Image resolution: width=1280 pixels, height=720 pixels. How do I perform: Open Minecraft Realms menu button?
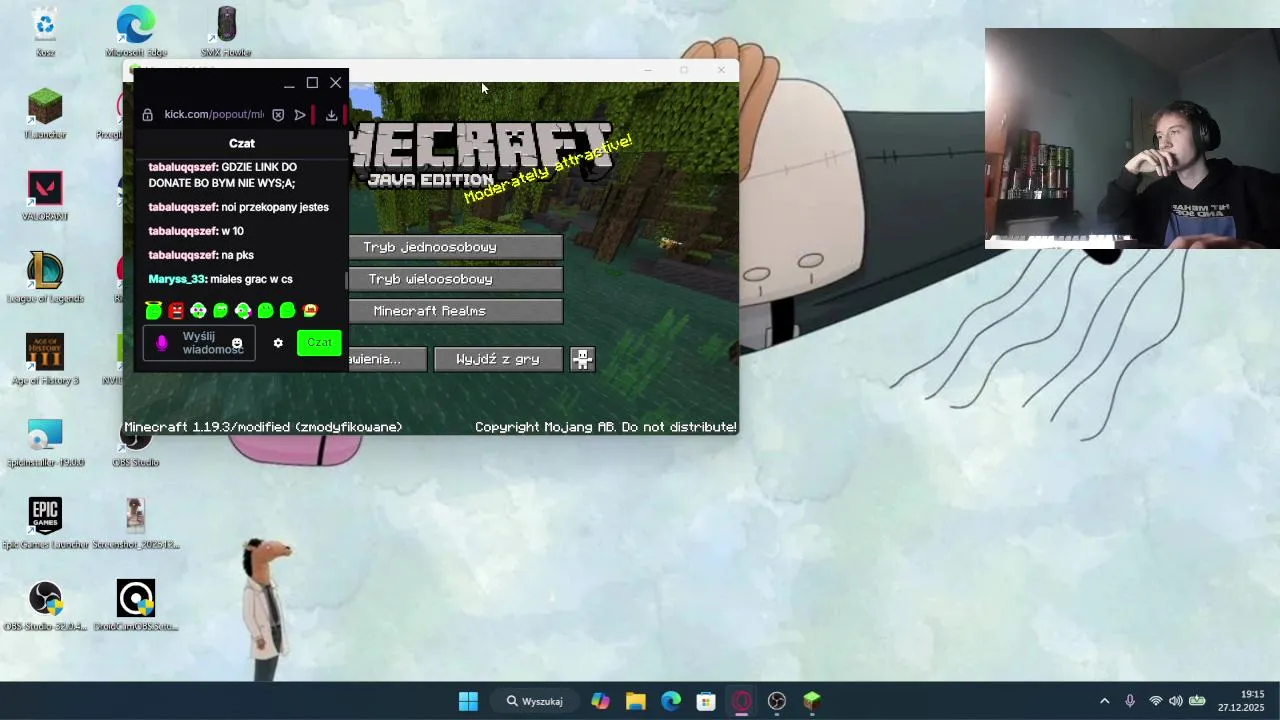pos(455,311)
